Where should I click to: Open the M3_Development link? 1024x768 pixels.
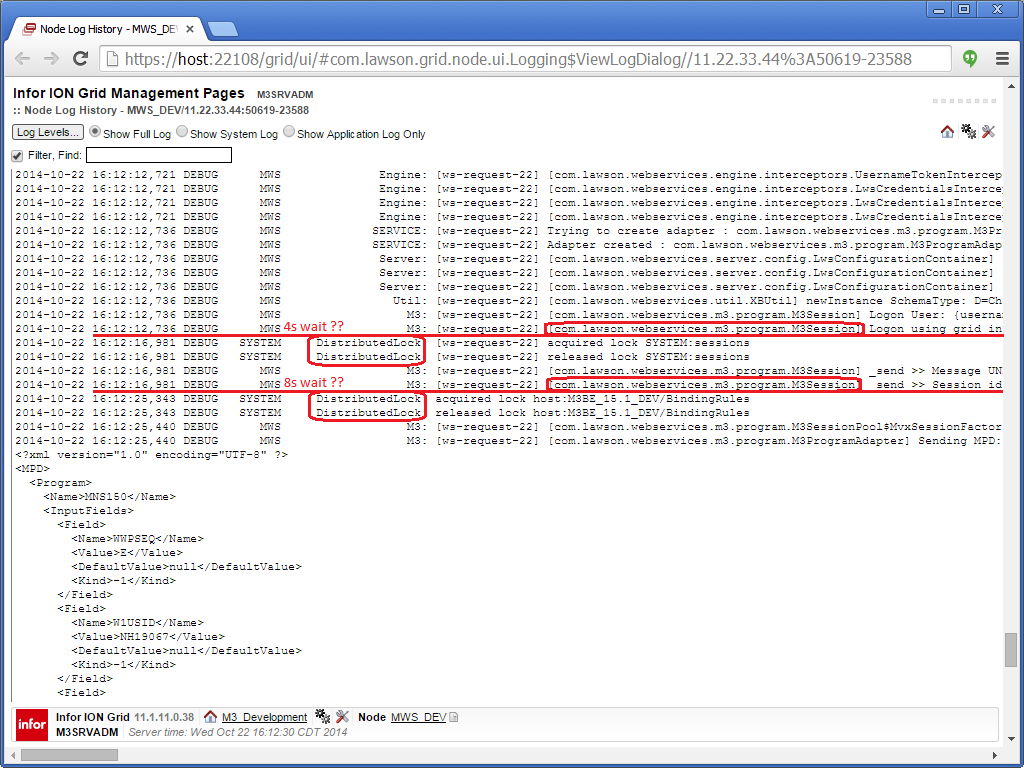coord(264,717)
